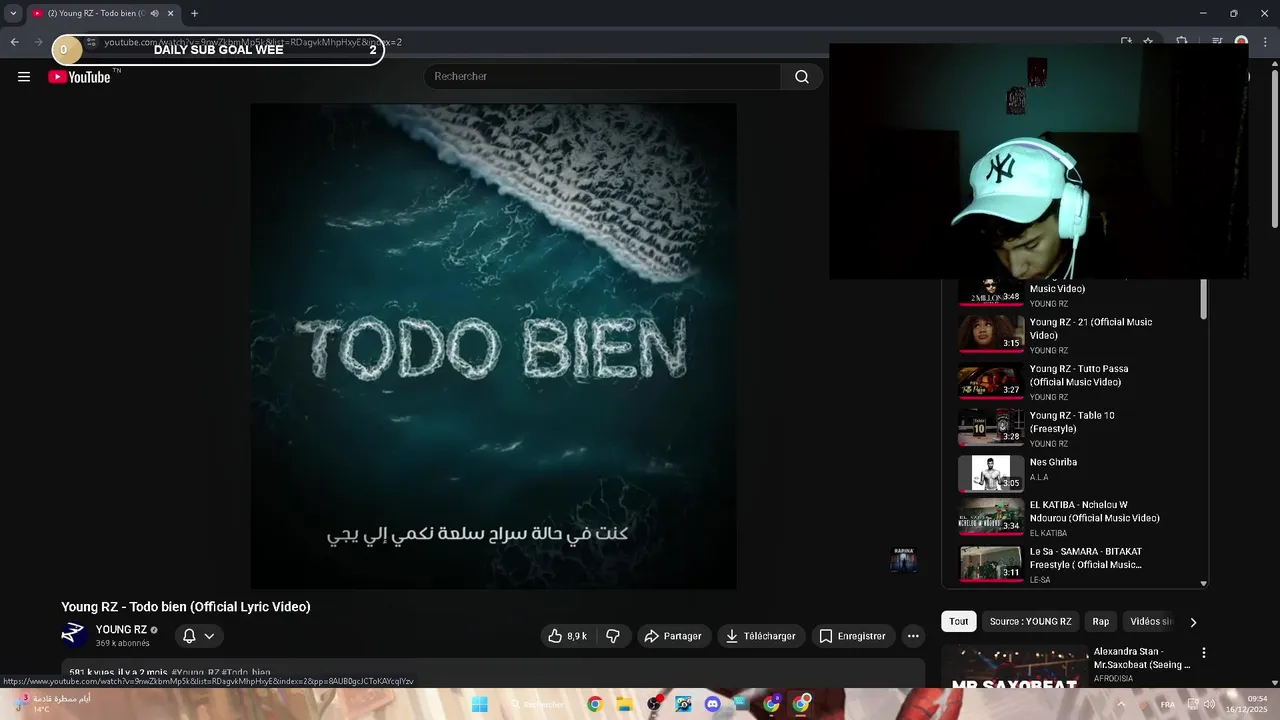Select the Rap filter chip
The width and height of the screenshot is (1280, 720).
[1101, 622]
